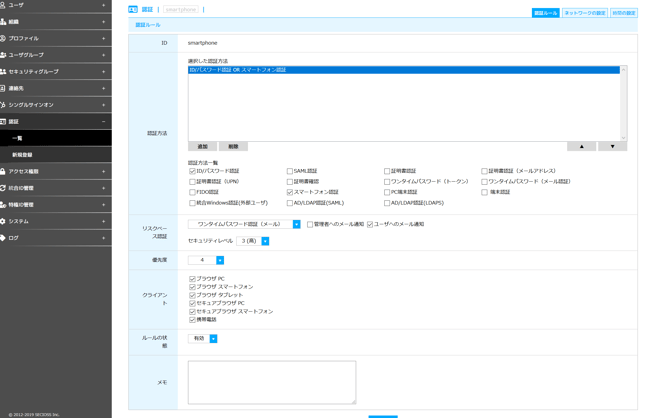Image resolution: width=652 pixels, height=418 pixels.
Task: Click the プロファイル icon in the sidebar
Action: pos(3,38)
